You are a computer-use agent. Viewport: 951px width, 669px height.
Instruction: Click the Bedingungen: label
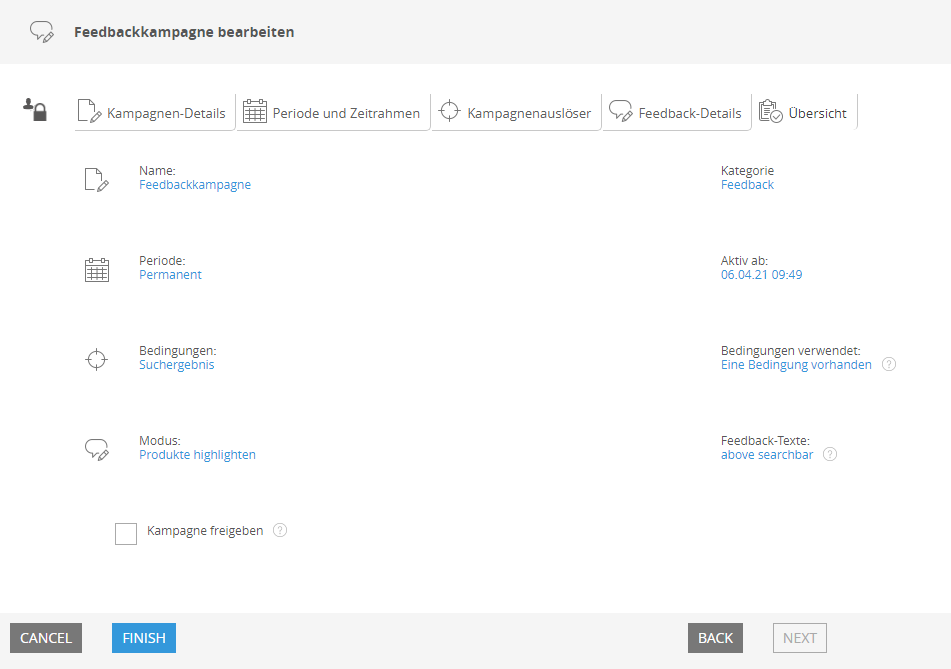[178, 351]
